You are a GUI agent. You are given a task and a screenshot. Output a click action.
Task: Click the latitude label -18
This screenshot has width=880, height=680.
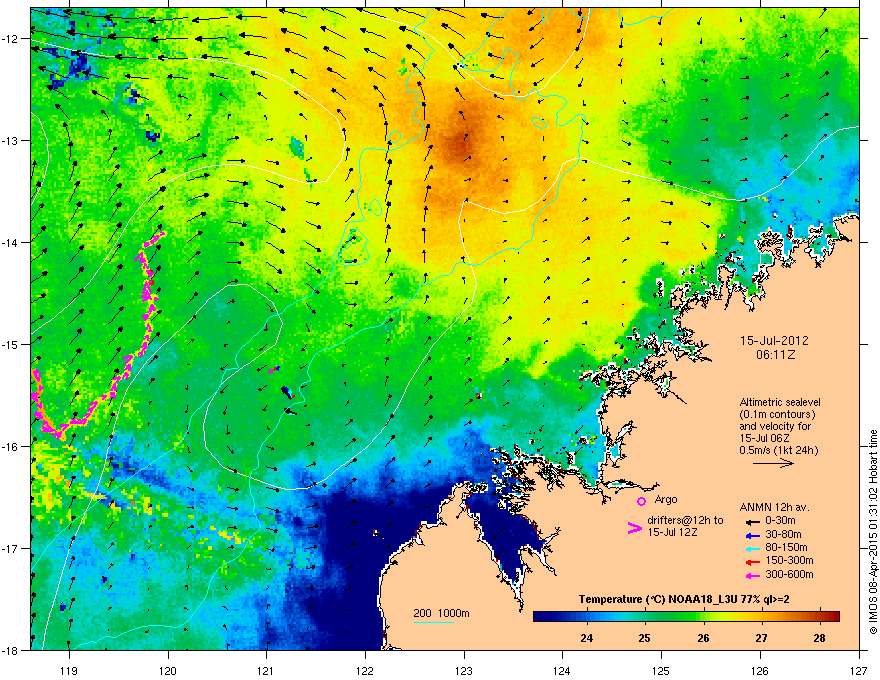pos(11,650)
